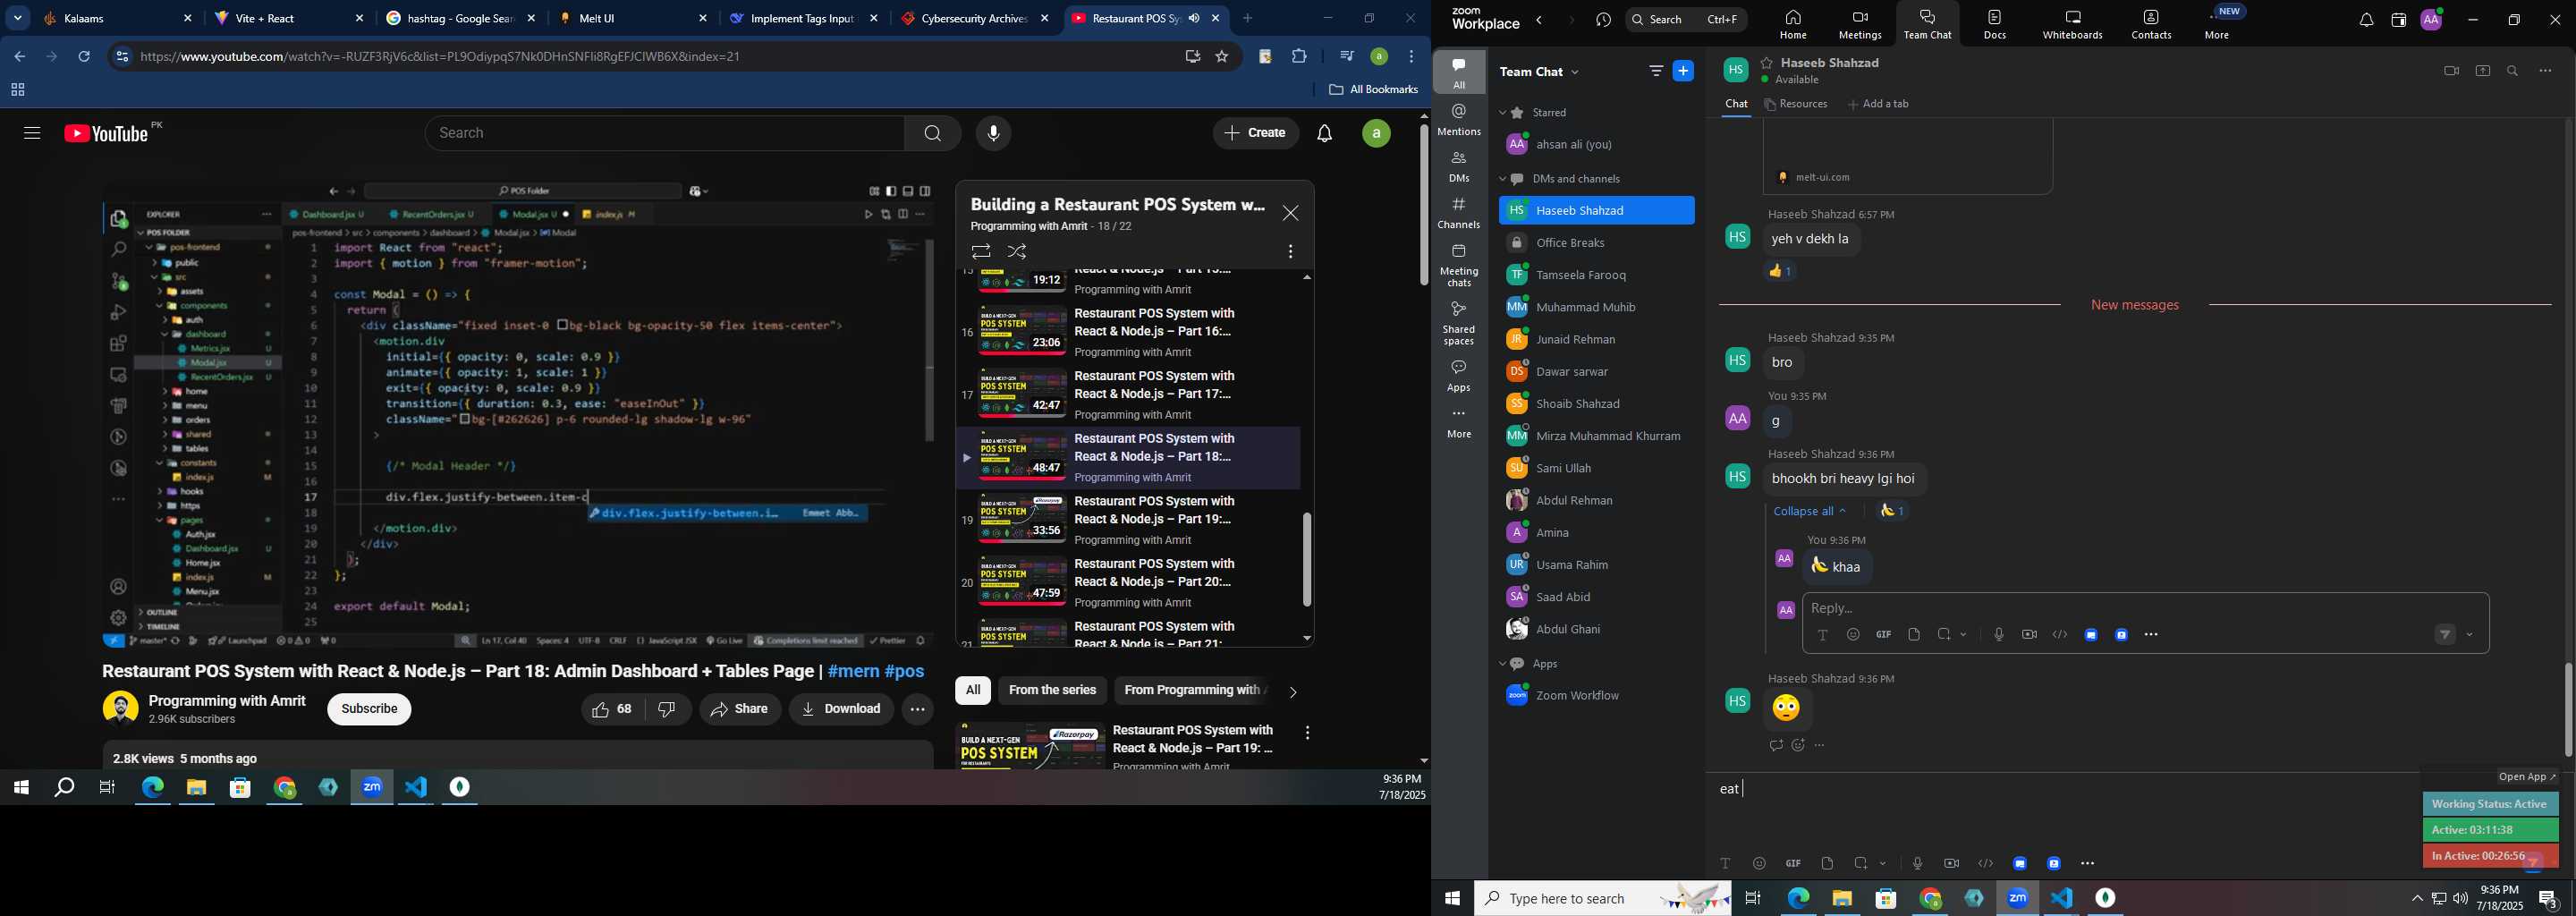
Task: Click YouTube search by voice microphone
Action: point(993,133)
